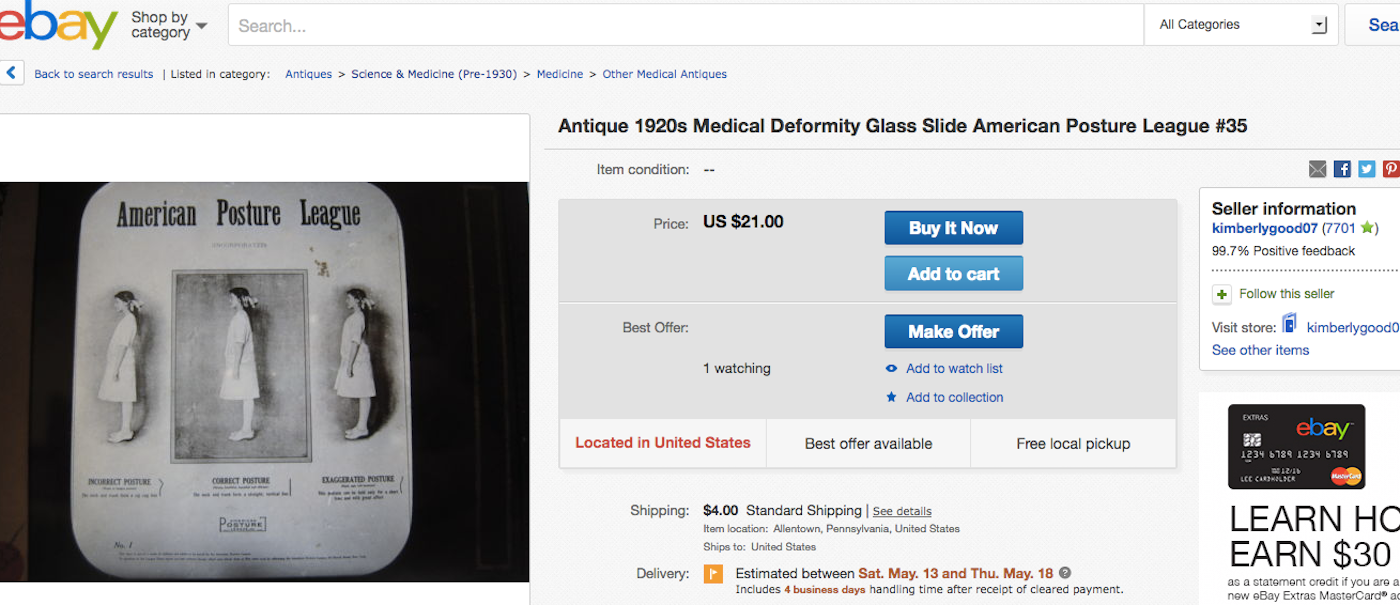Expand the All Categories selector
This screenshot has height=605, width=1400.
pos(1241,25)
